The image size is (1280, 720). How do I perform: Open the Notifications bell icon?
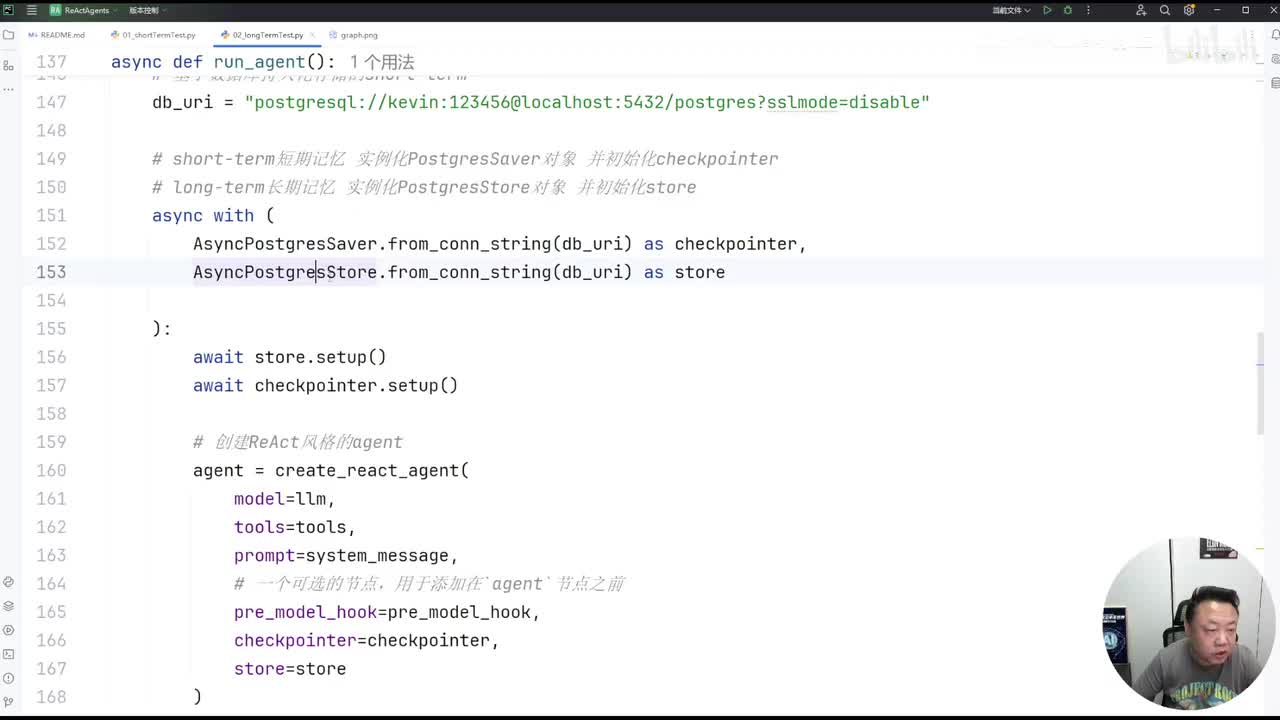[1275, 35]
